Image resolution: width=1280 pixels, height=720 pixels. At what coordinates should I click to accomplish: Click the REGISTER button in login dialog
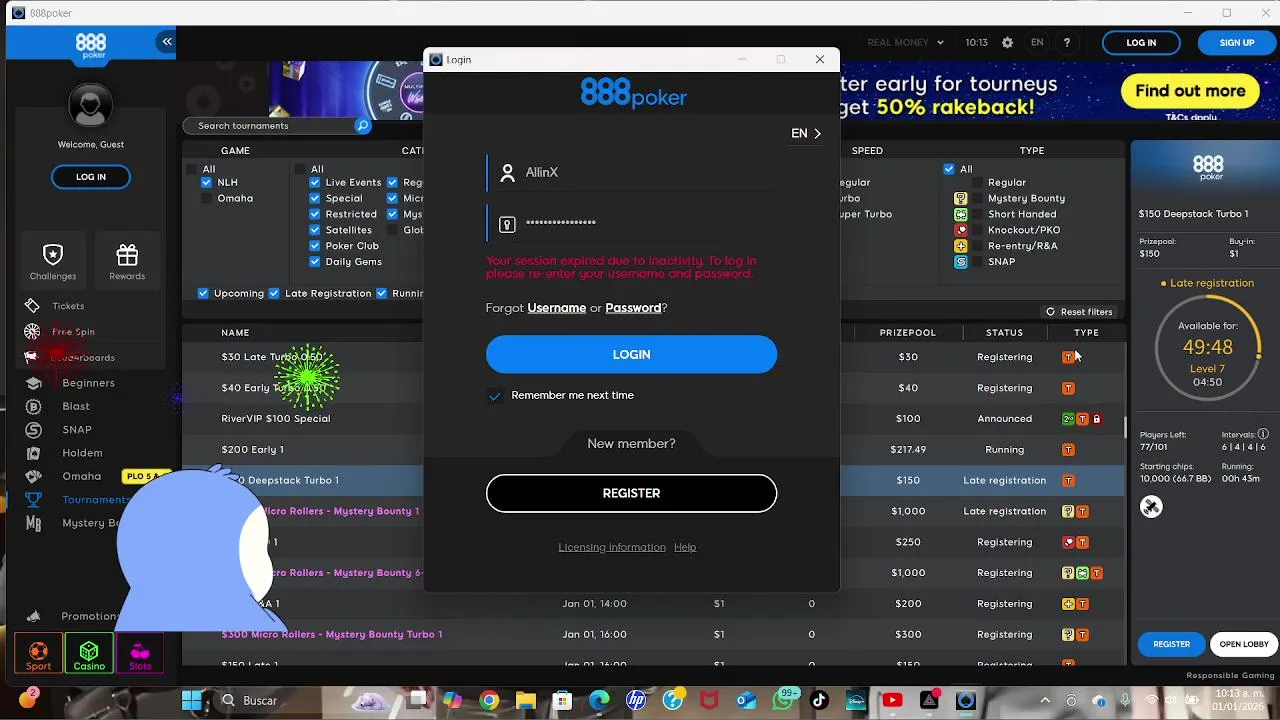pyautogui.click(x=631, y=493)
